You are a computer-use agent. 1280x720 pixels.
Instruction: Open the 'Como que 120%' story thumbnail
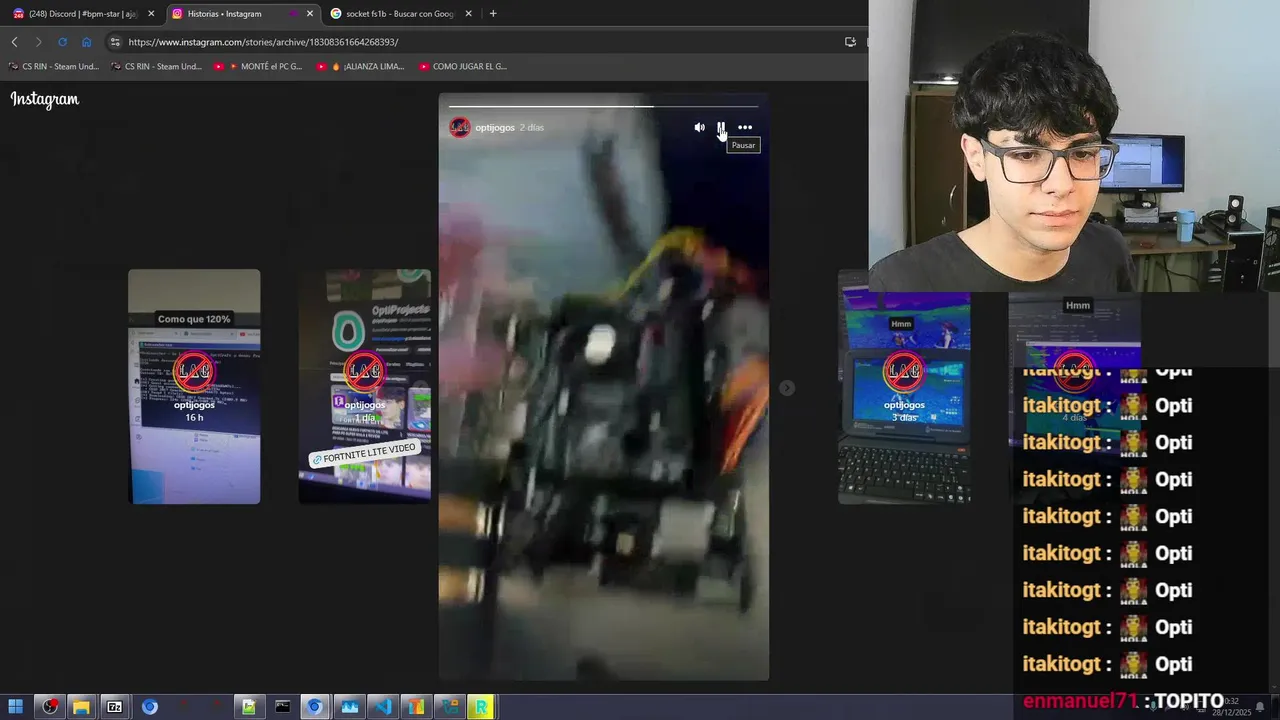(x=194, y=387)
